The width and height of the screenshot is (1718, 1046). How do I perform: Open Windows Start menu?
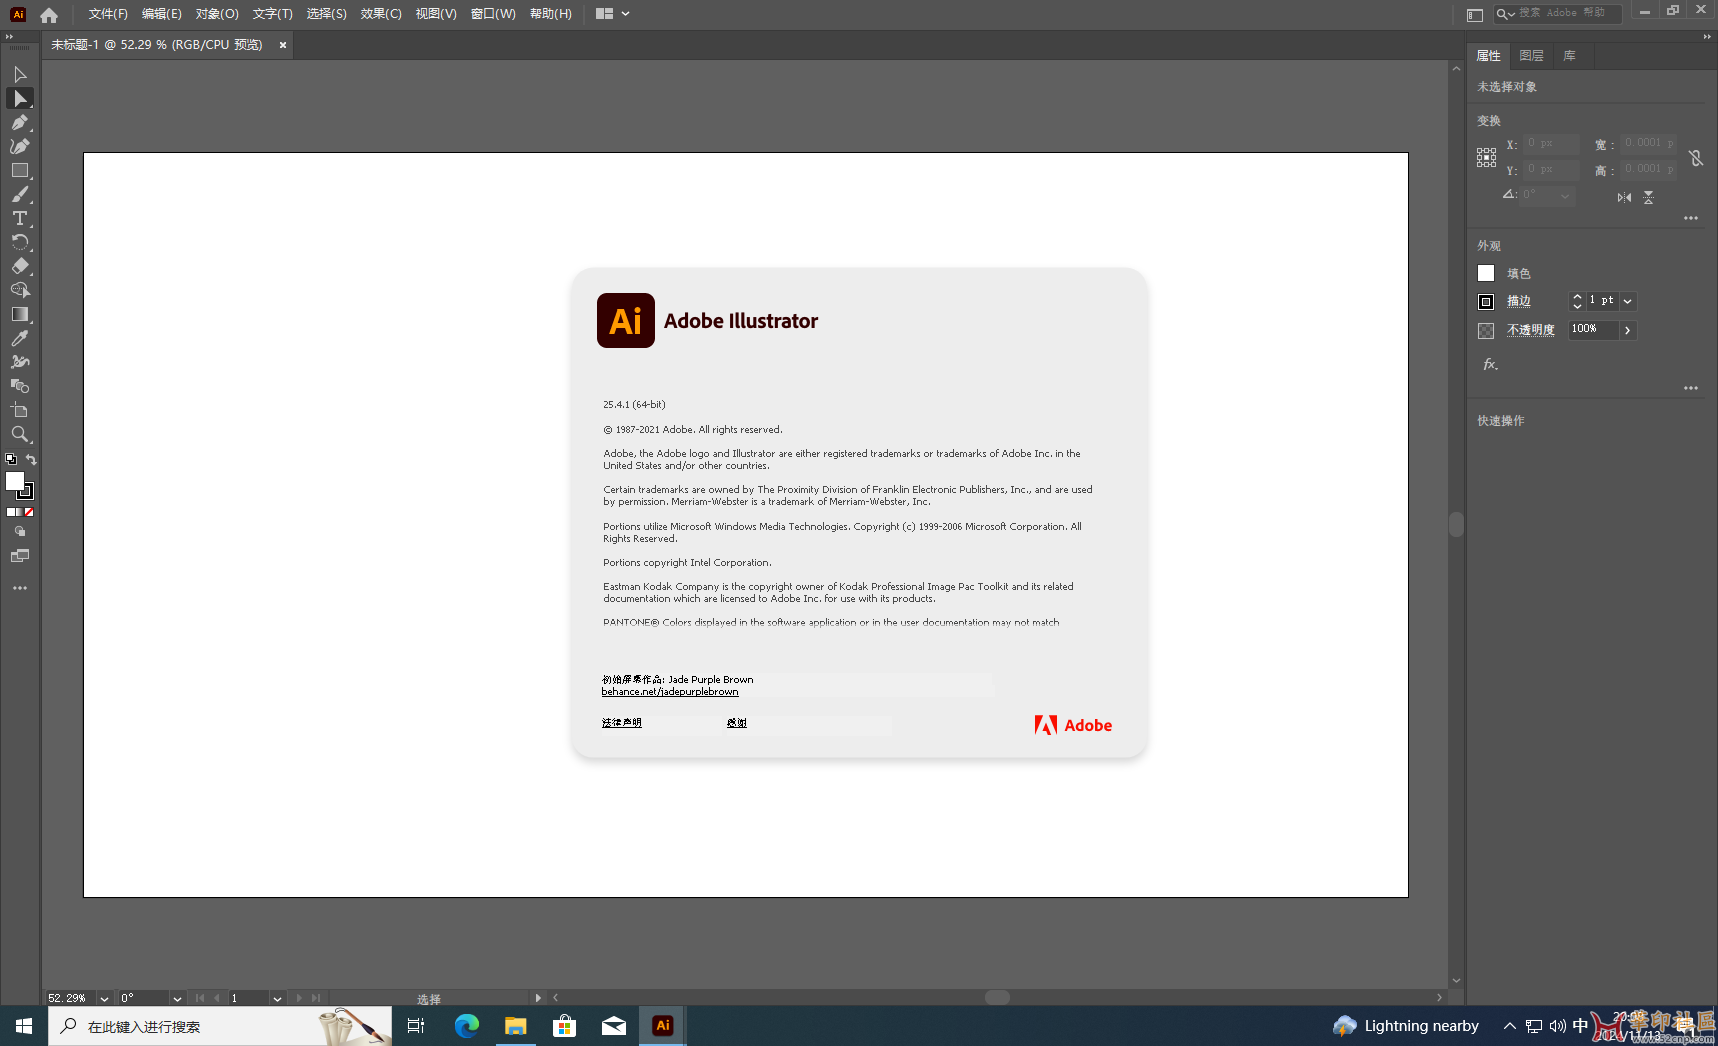coord(24,1026)
